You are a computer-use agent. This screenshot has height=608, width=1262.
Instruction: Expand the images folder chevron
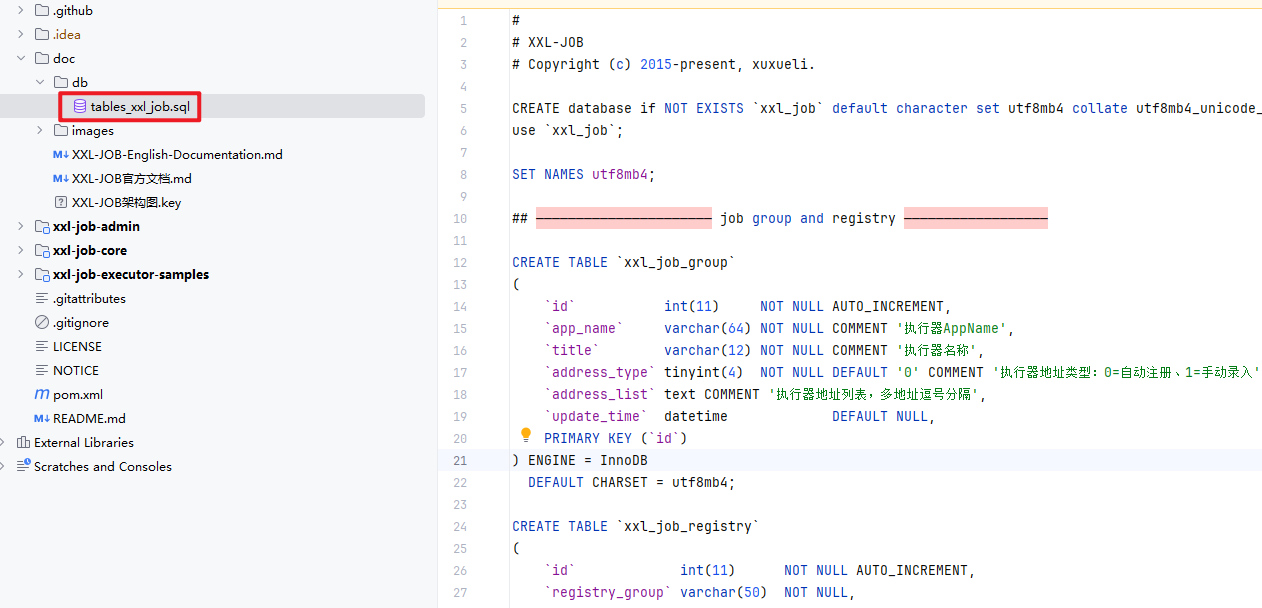pos(40,130)
